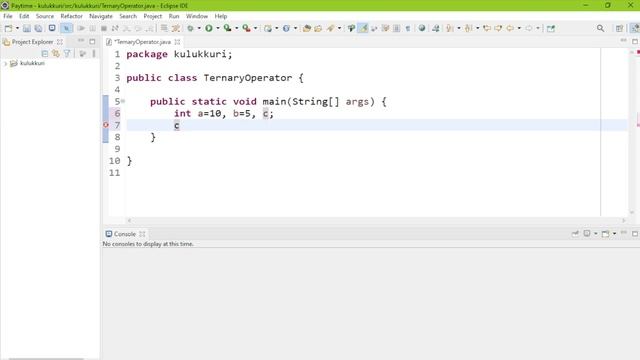Click the Open Type icon
This screenshot has height=360, width=640.
[x=307, y=28]
